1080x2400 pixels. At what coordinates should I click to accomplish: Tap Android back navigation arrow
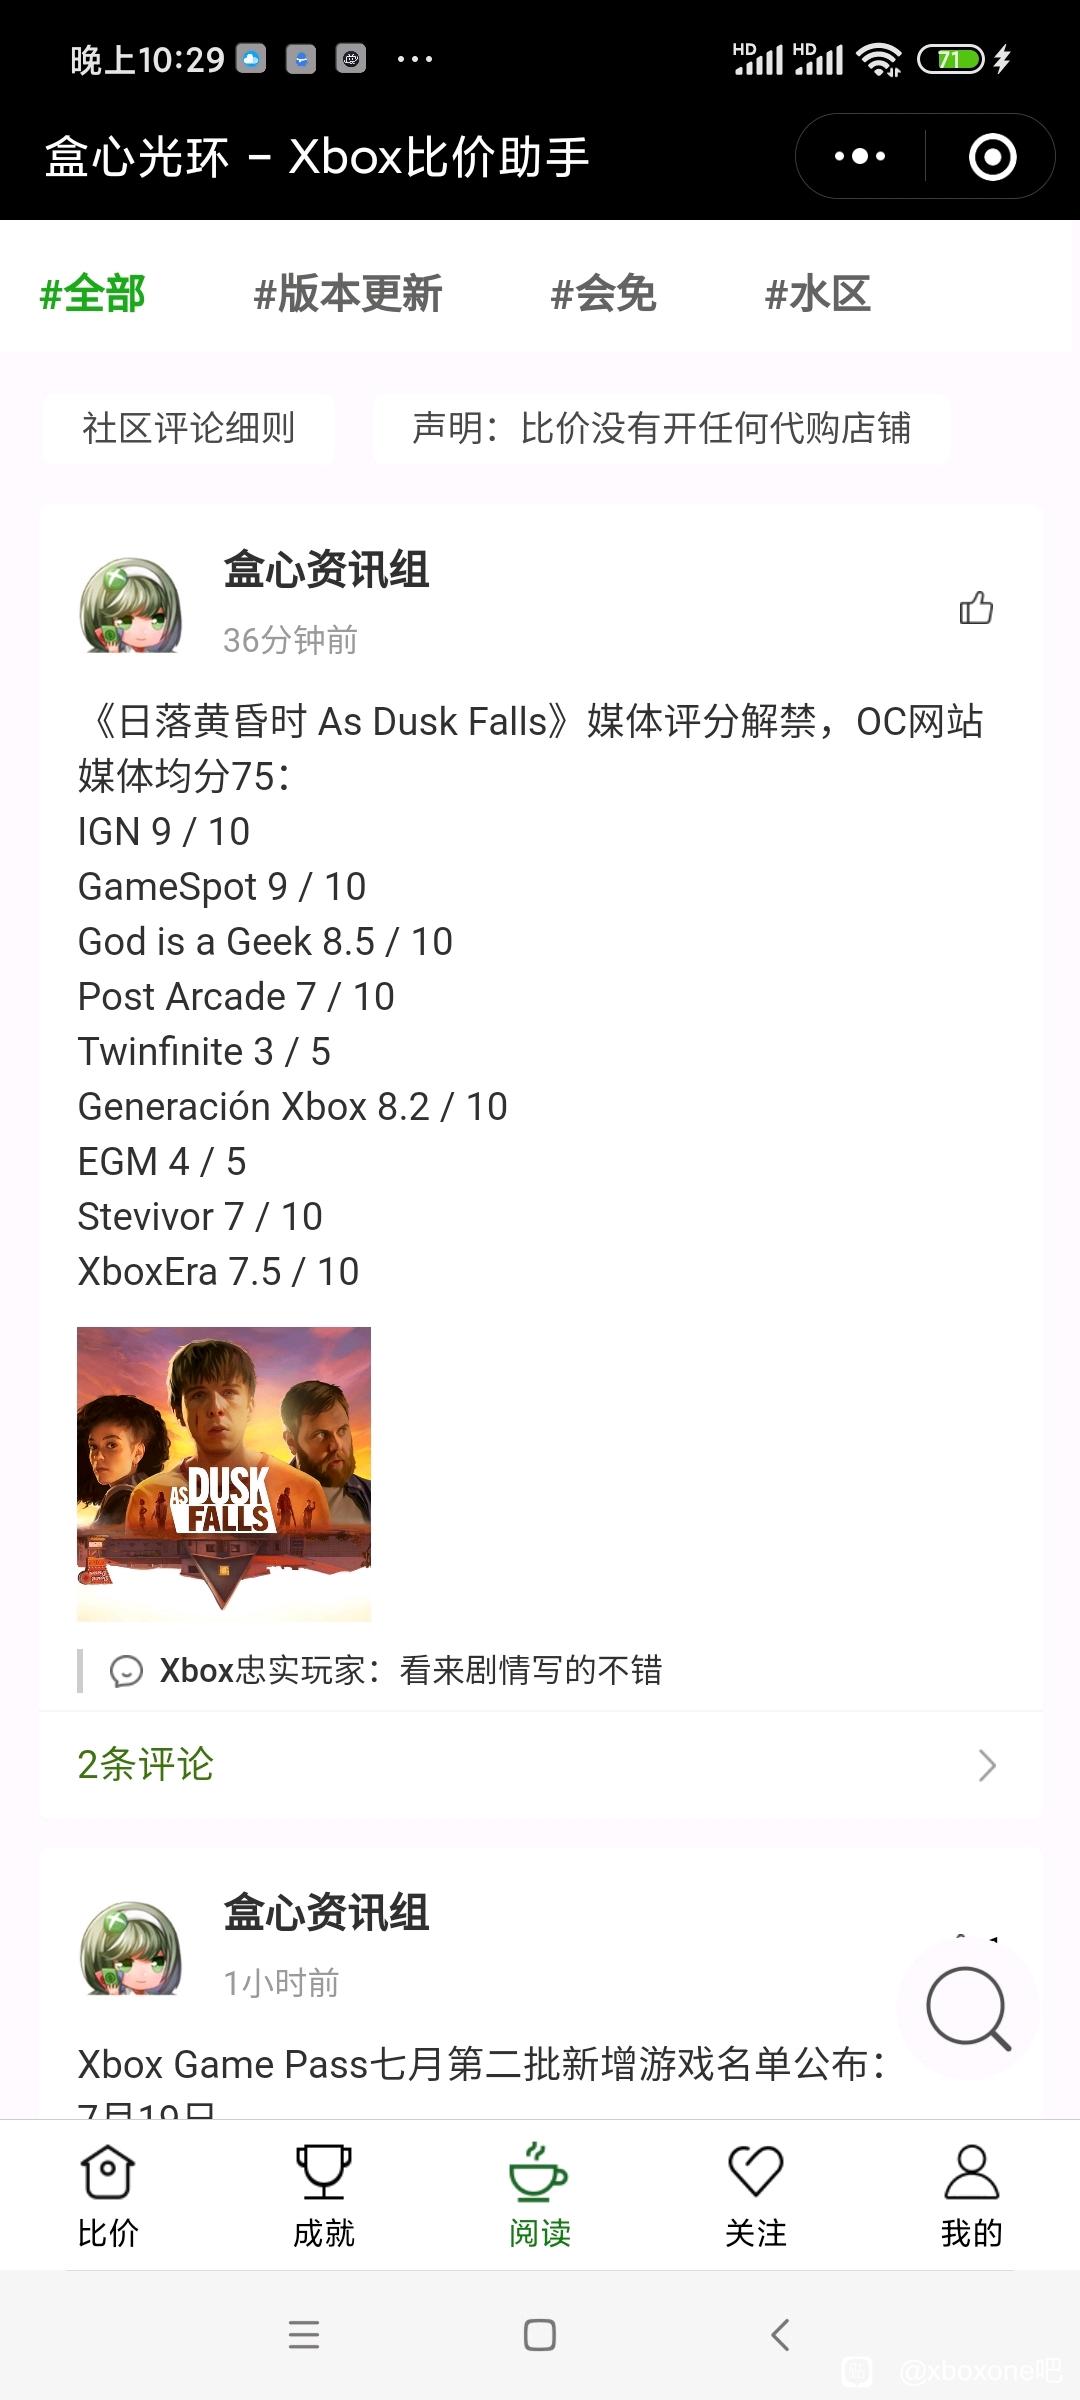[x=781, y=2335]
